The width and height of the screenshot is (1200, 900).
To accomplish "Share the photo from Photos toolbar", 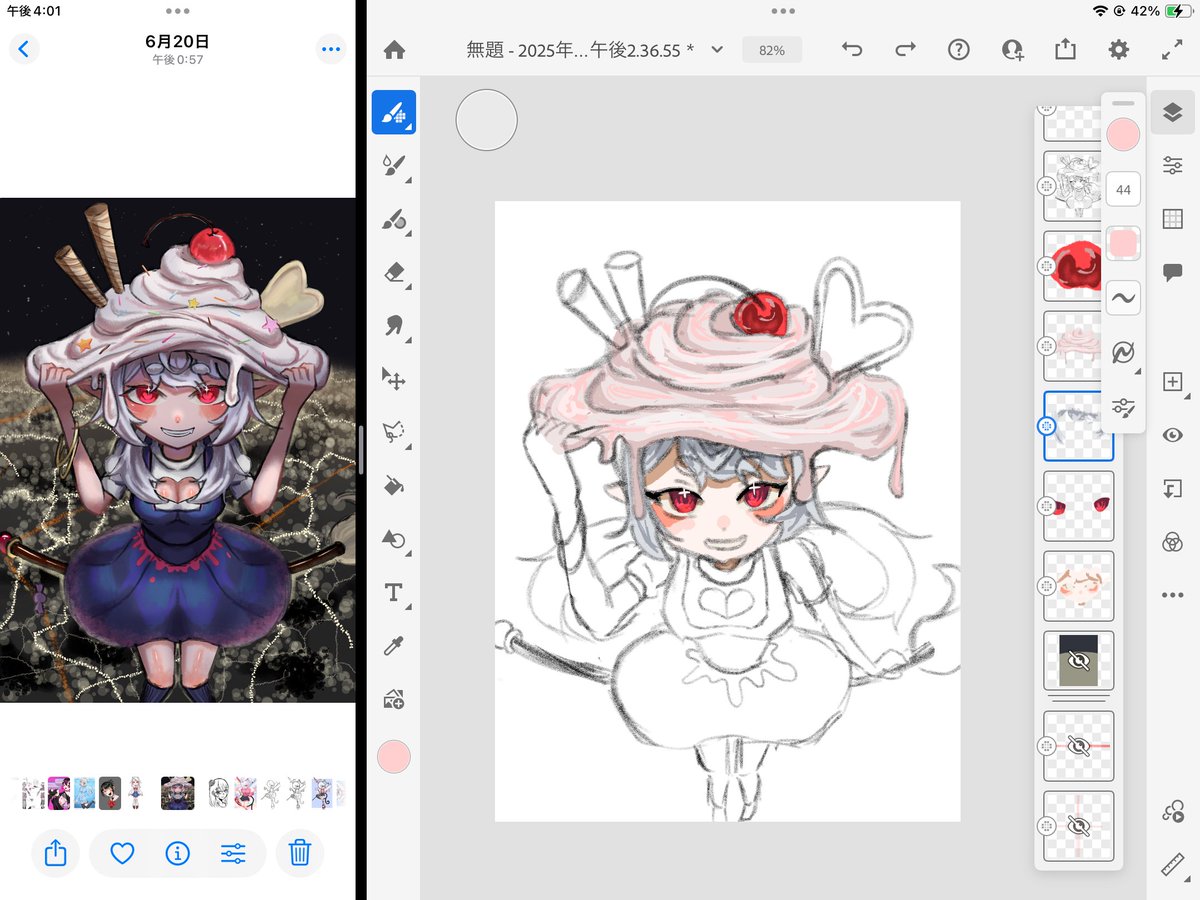I will (x=56, y=853).
